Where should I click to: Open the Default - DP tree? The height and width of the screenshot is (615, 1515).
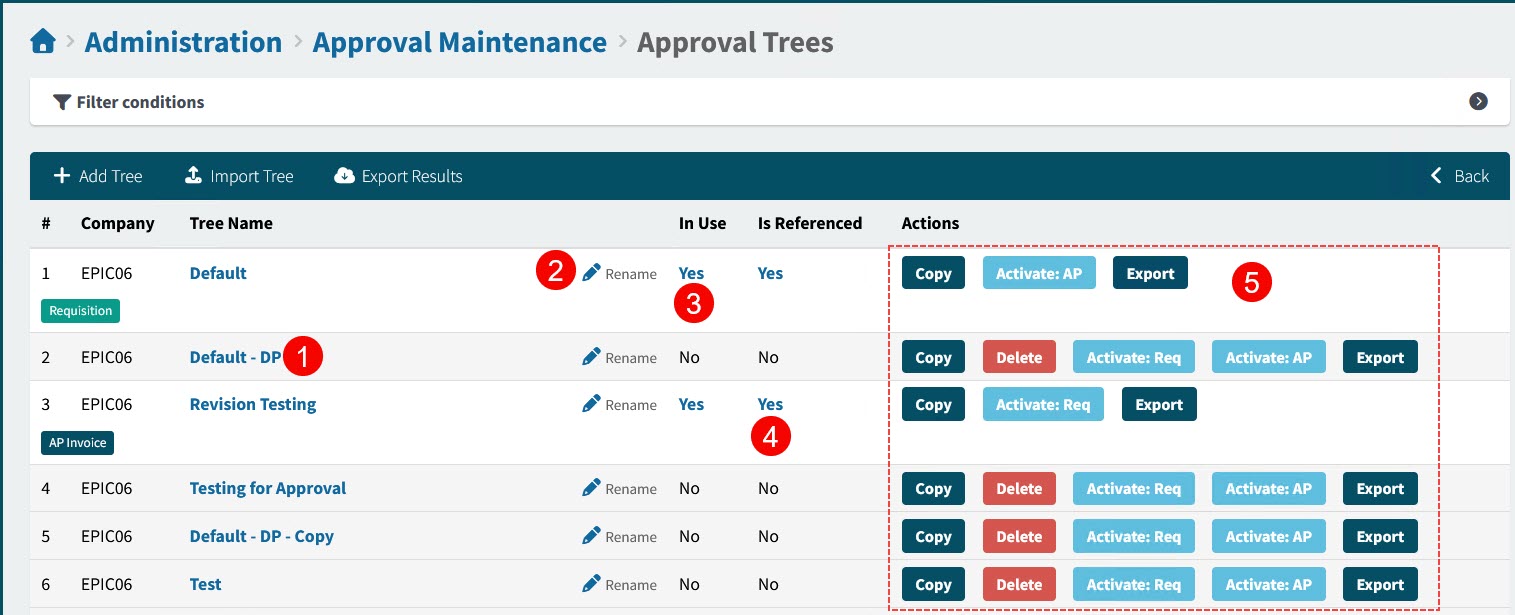[x=236, y=357]
